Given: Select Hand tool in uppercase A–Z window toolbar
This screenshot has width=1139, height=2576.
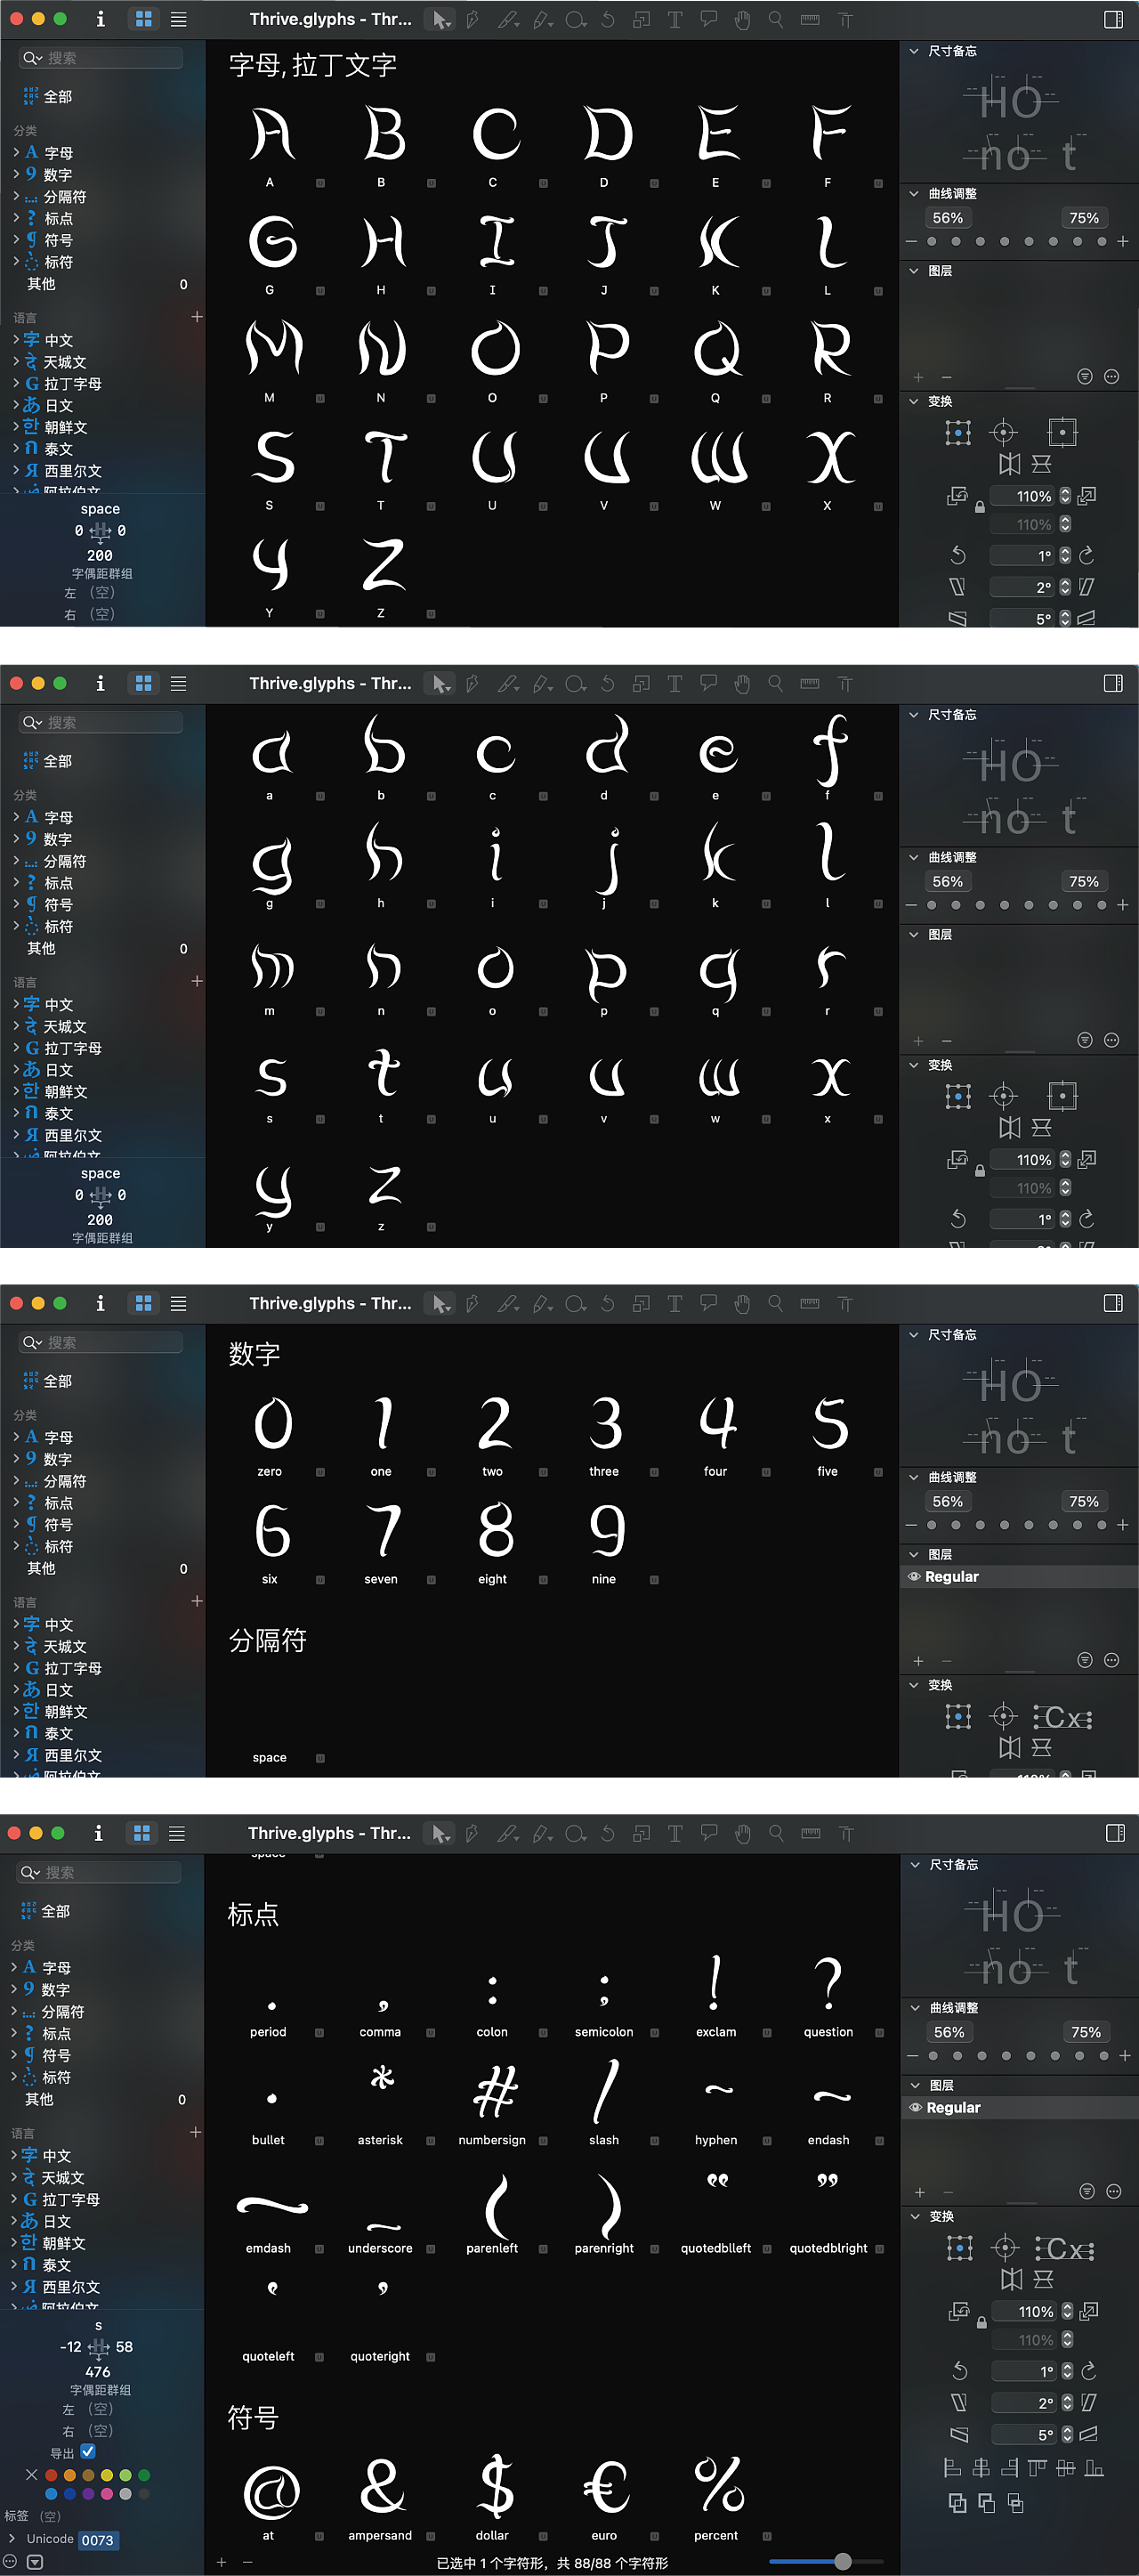Looking at the screenshot, I should point(742,19).
